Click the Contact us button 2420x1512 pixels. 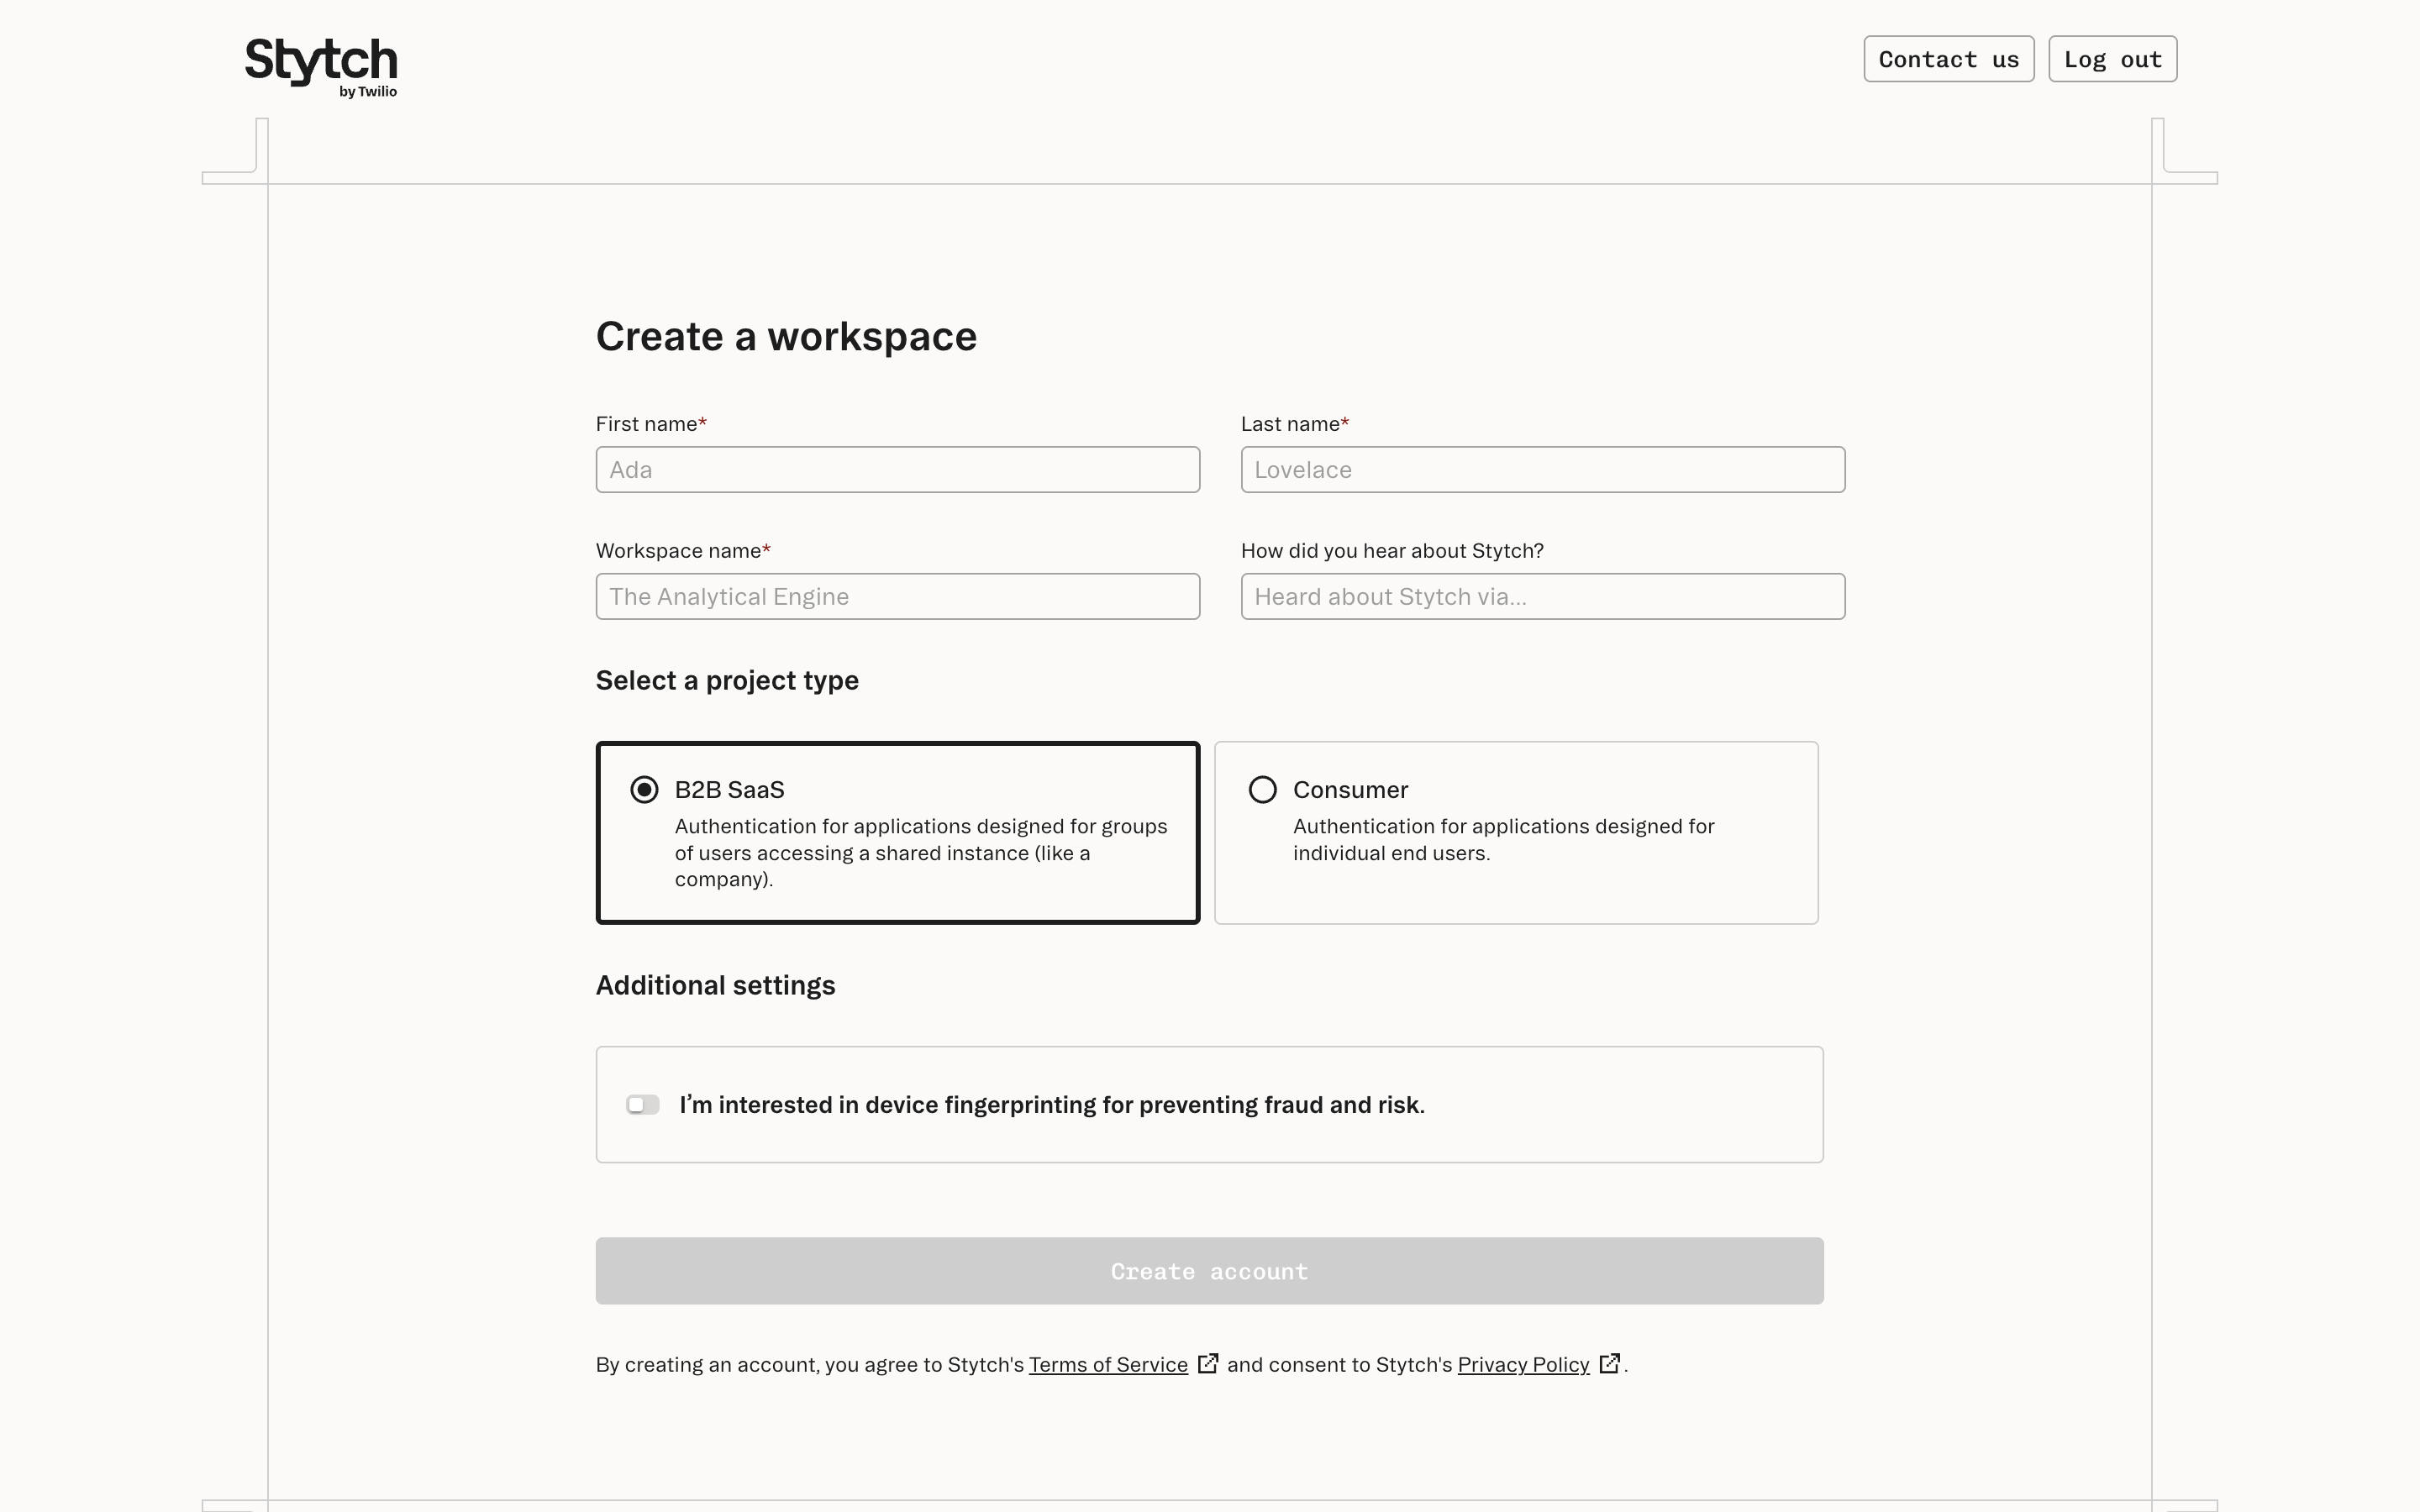coord(1949,59)
